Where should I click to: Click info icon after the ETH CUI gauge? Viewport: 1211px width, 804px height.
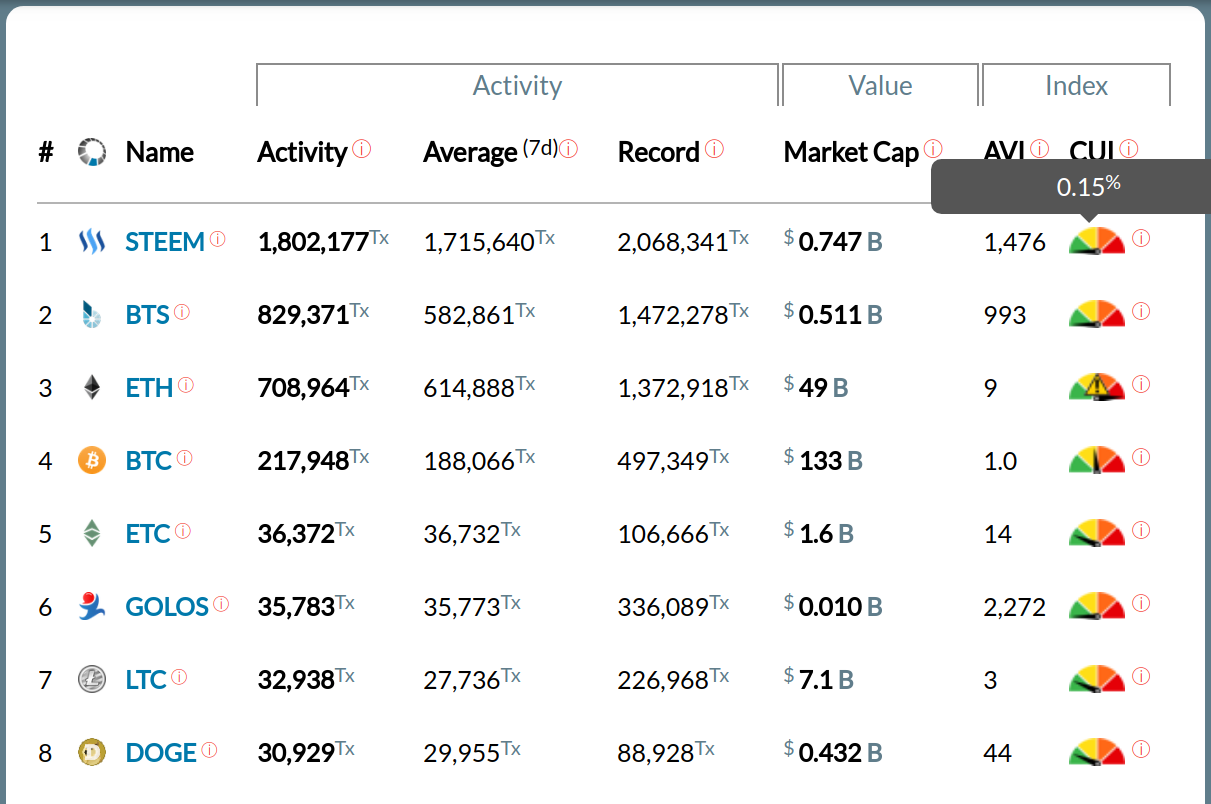pyautogui.click(x=1141, y=384)
